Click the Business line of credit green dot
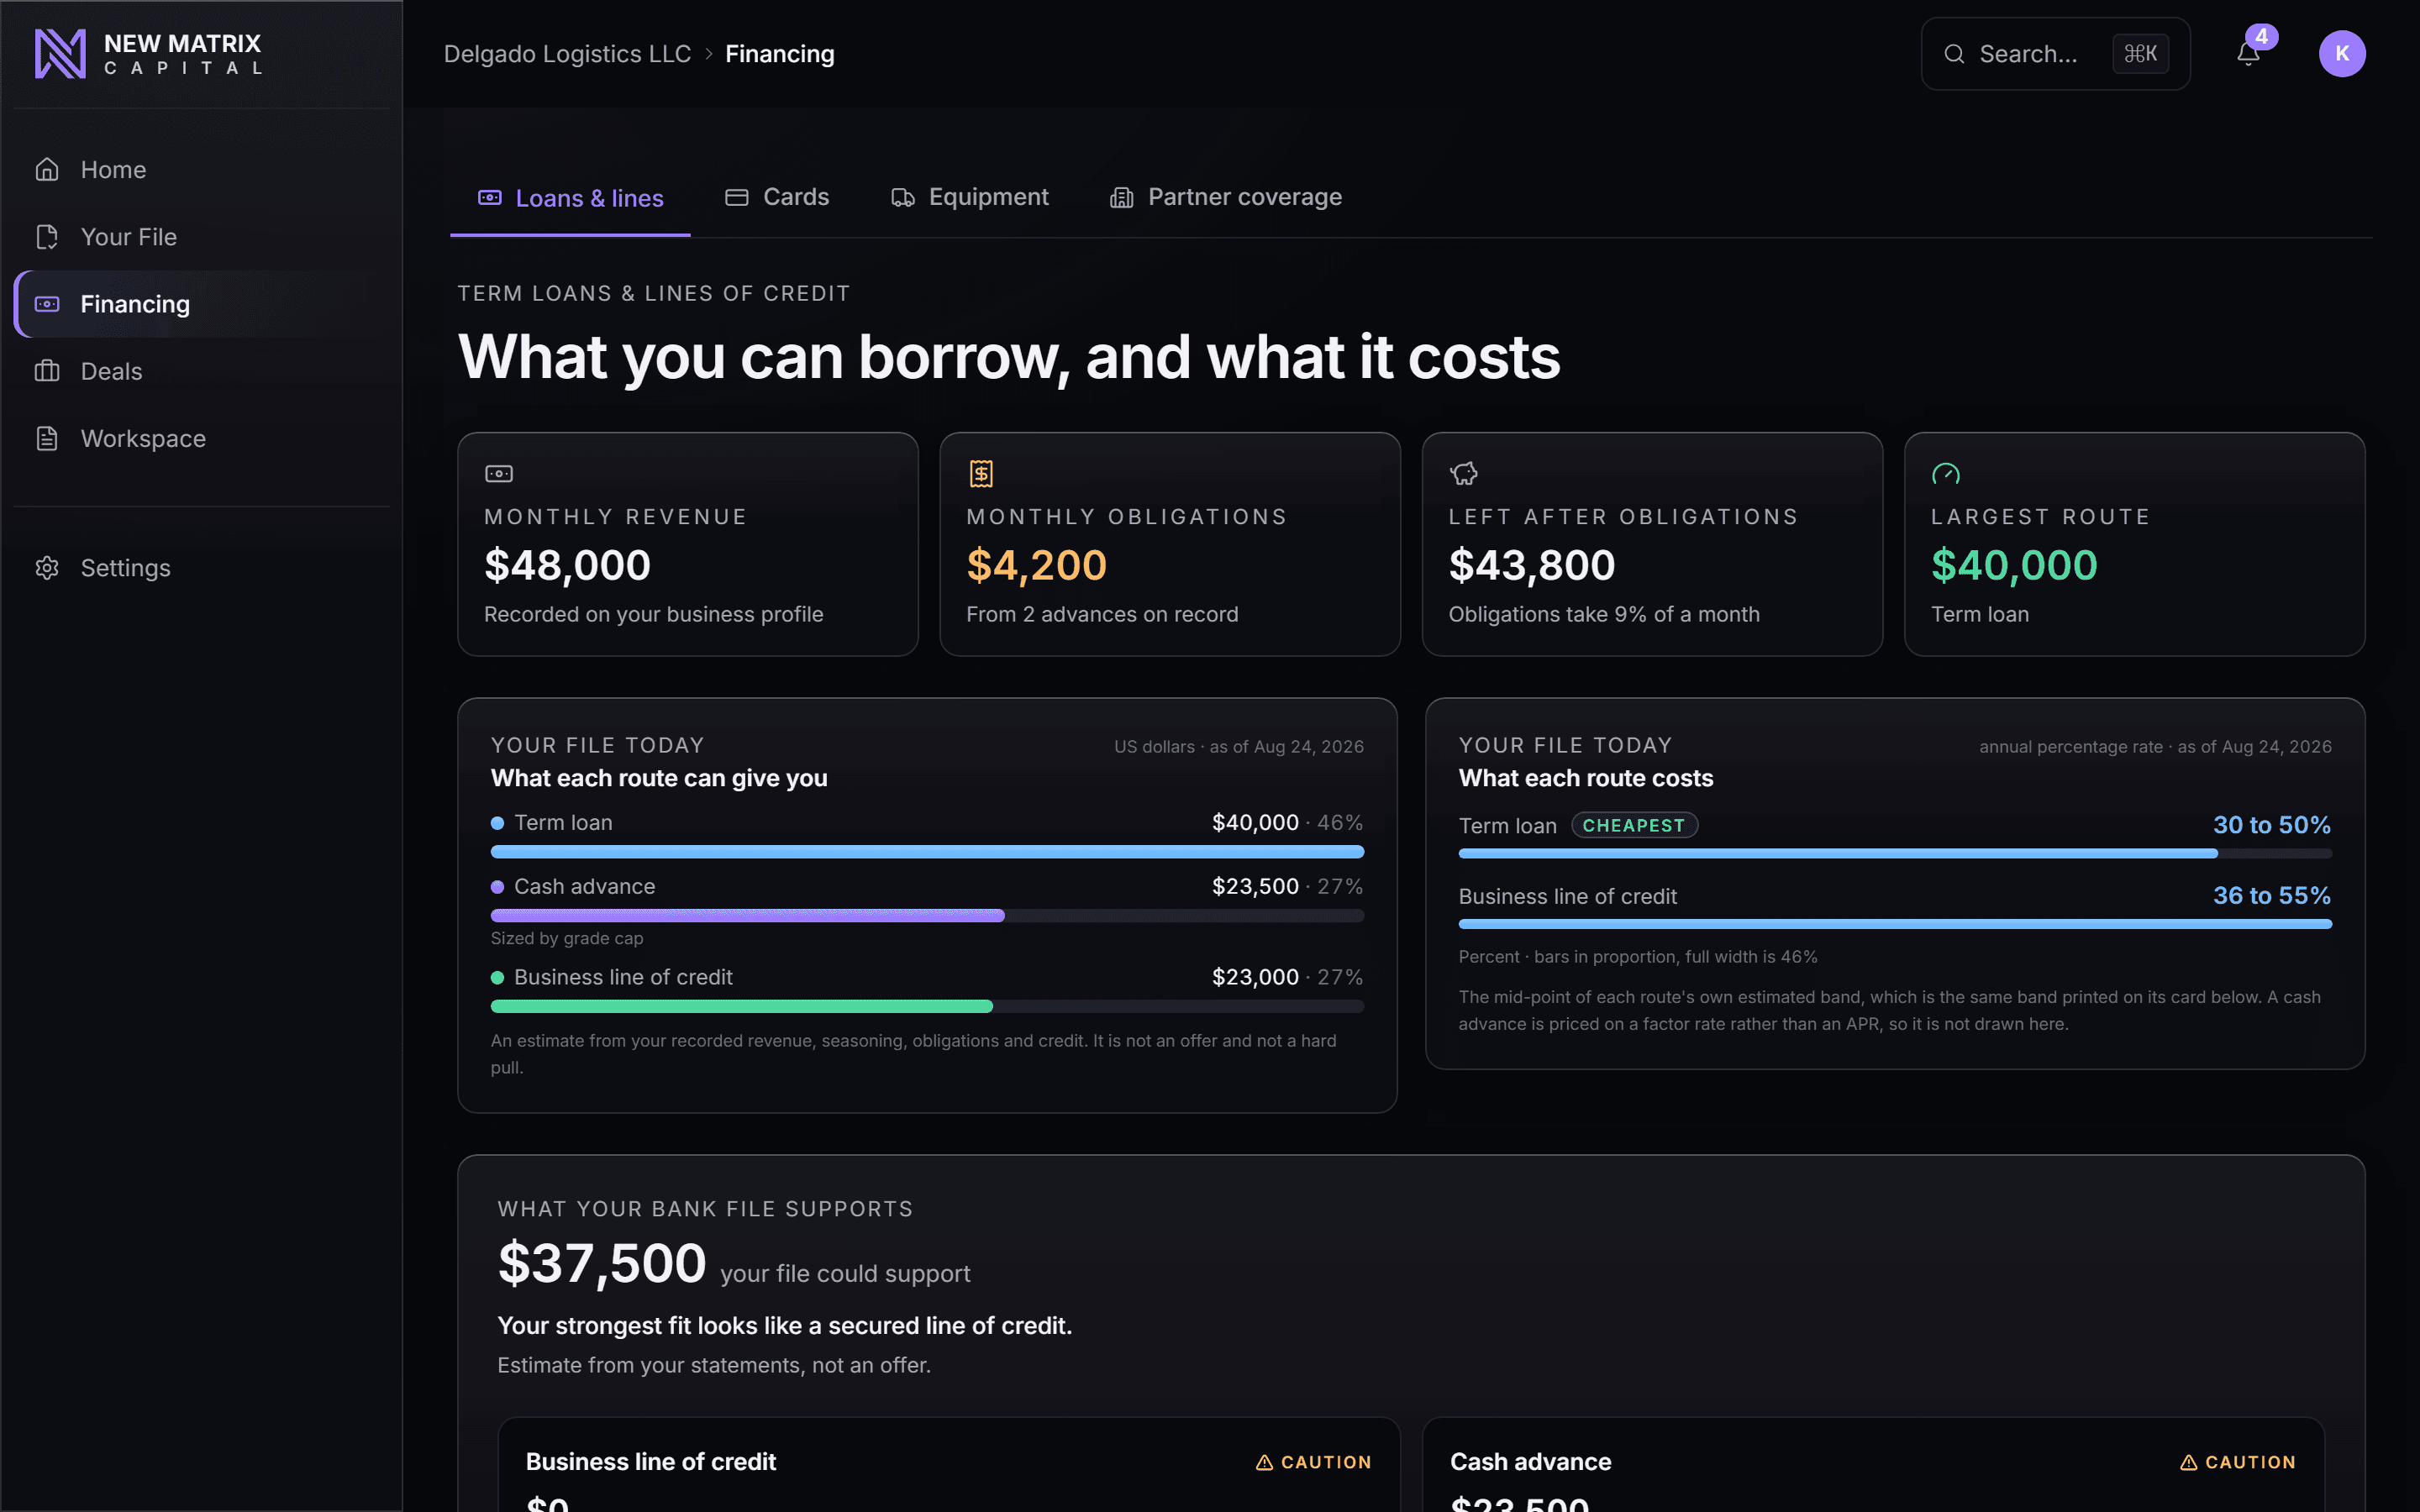Screen dimensions: 2420x1512 (497, 978)
